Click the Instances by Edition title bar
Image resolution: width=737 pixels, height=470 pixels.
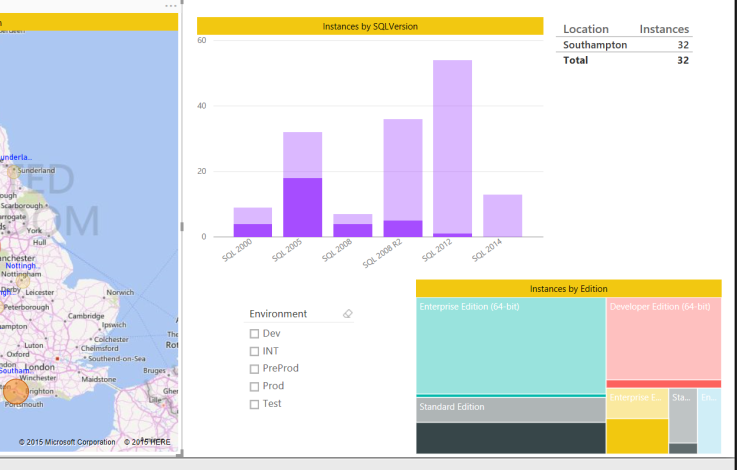[568, 288]
